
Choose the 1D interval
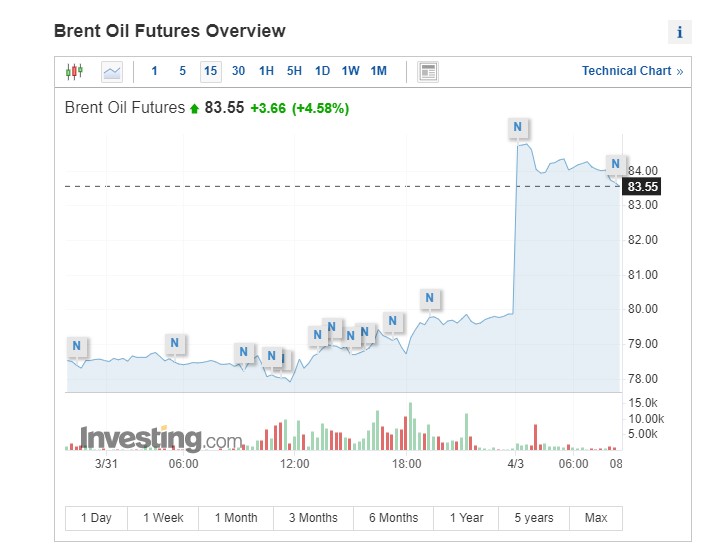(322, 71)
